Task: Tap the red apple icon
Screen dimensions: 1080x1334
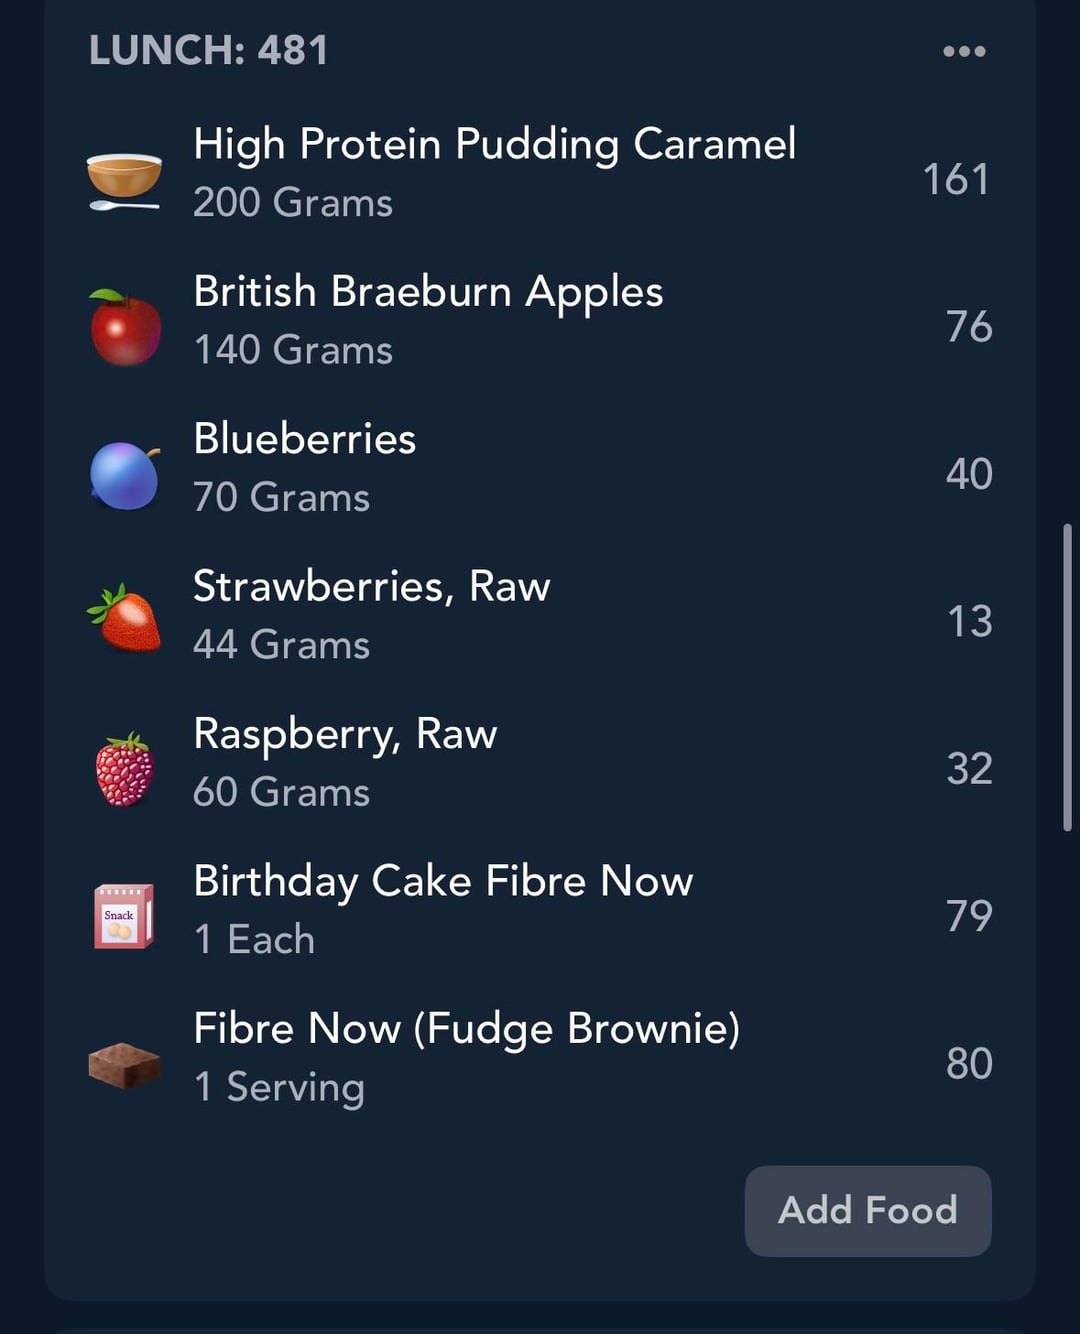Action: [125, 327]
